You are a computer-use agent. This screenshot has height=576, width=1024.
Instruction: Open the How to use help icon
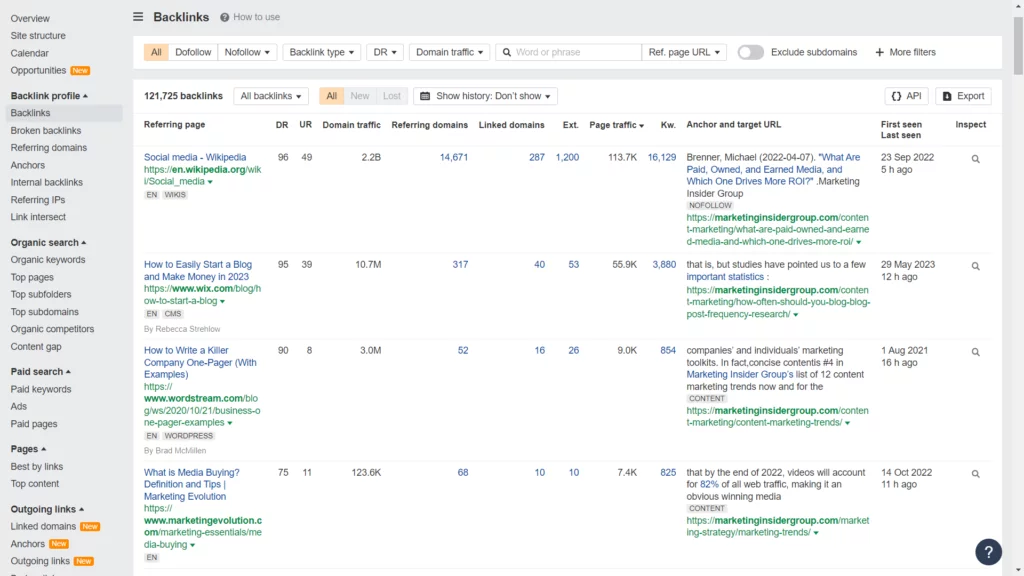225,17
